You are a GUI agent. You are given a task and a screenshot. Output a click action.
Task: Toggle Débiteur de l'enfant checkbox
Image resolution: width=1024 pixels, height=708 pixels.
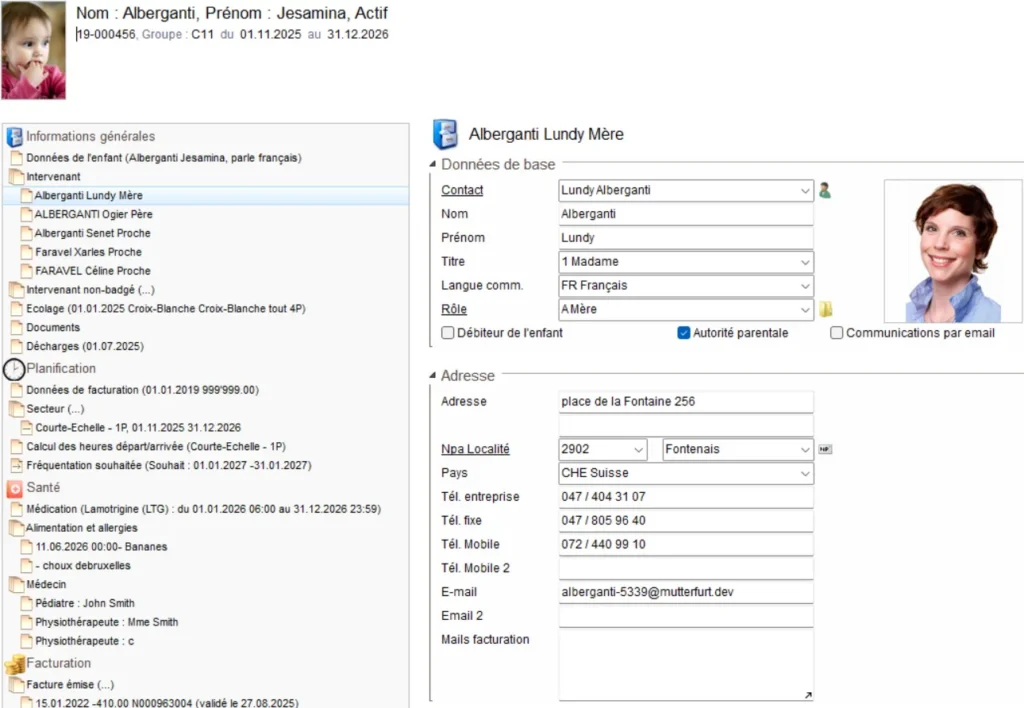pyautogui.click(x=447, y=333)
